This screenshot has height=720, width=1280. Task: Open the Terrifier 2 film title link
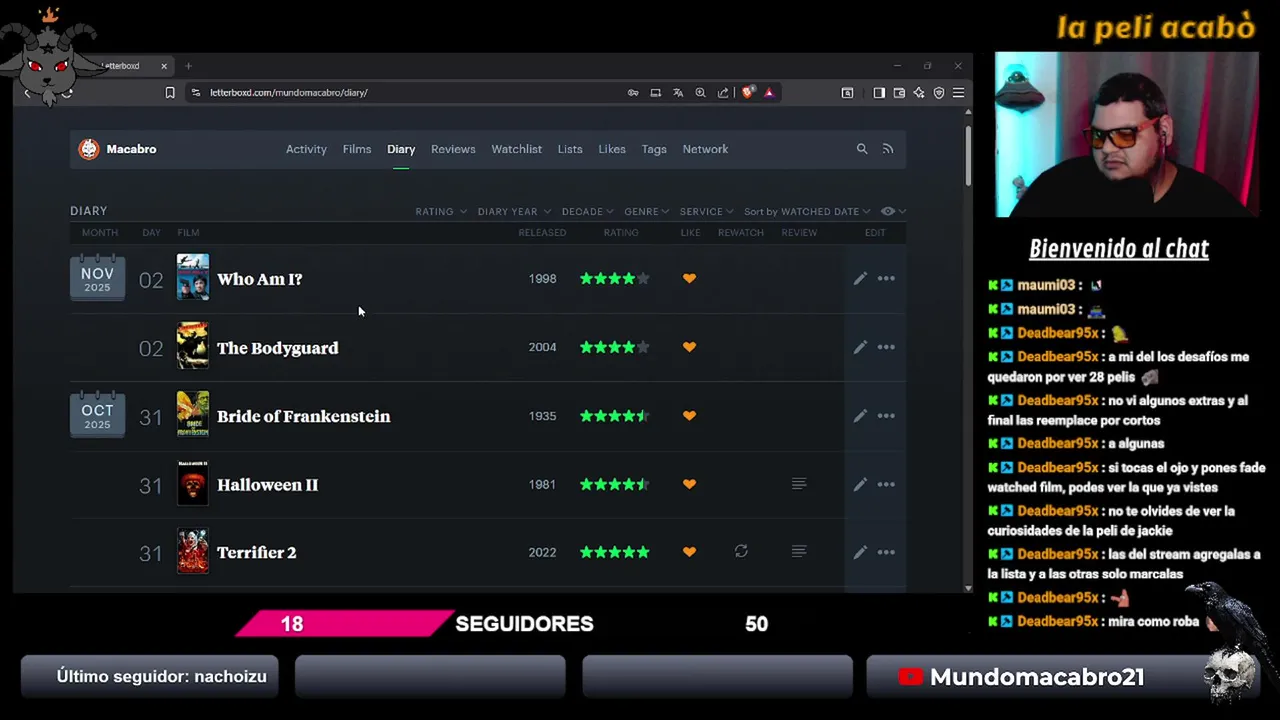256,553
